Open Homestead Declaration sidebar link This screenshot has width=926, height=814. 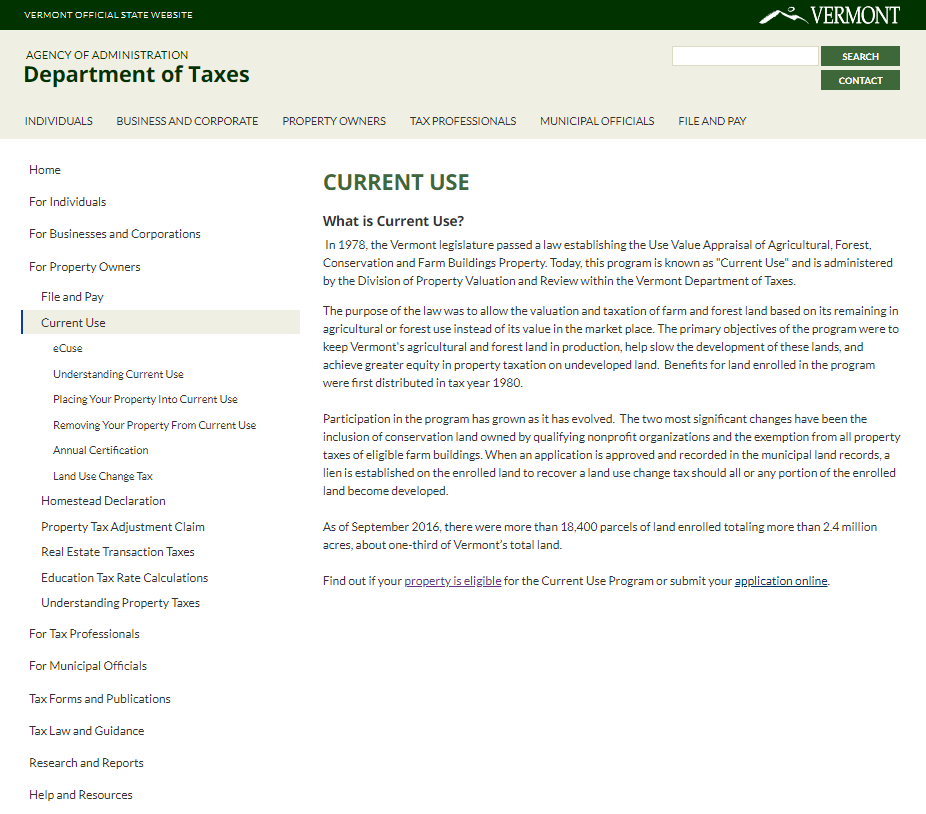[x=103, y=501]
